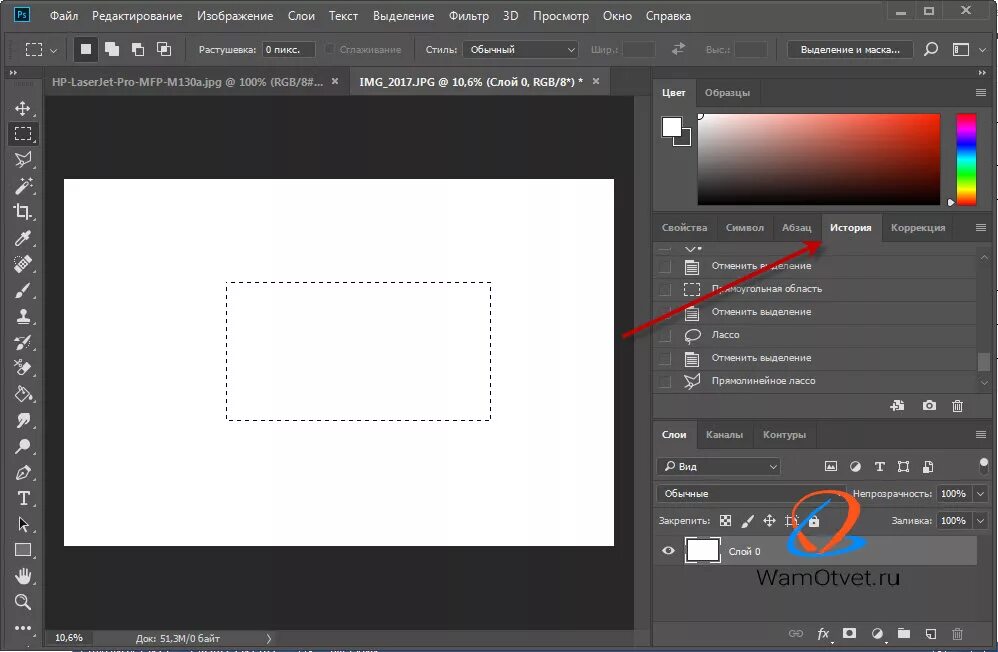Pick a hue on the rainbow slider

click(966, 159)
